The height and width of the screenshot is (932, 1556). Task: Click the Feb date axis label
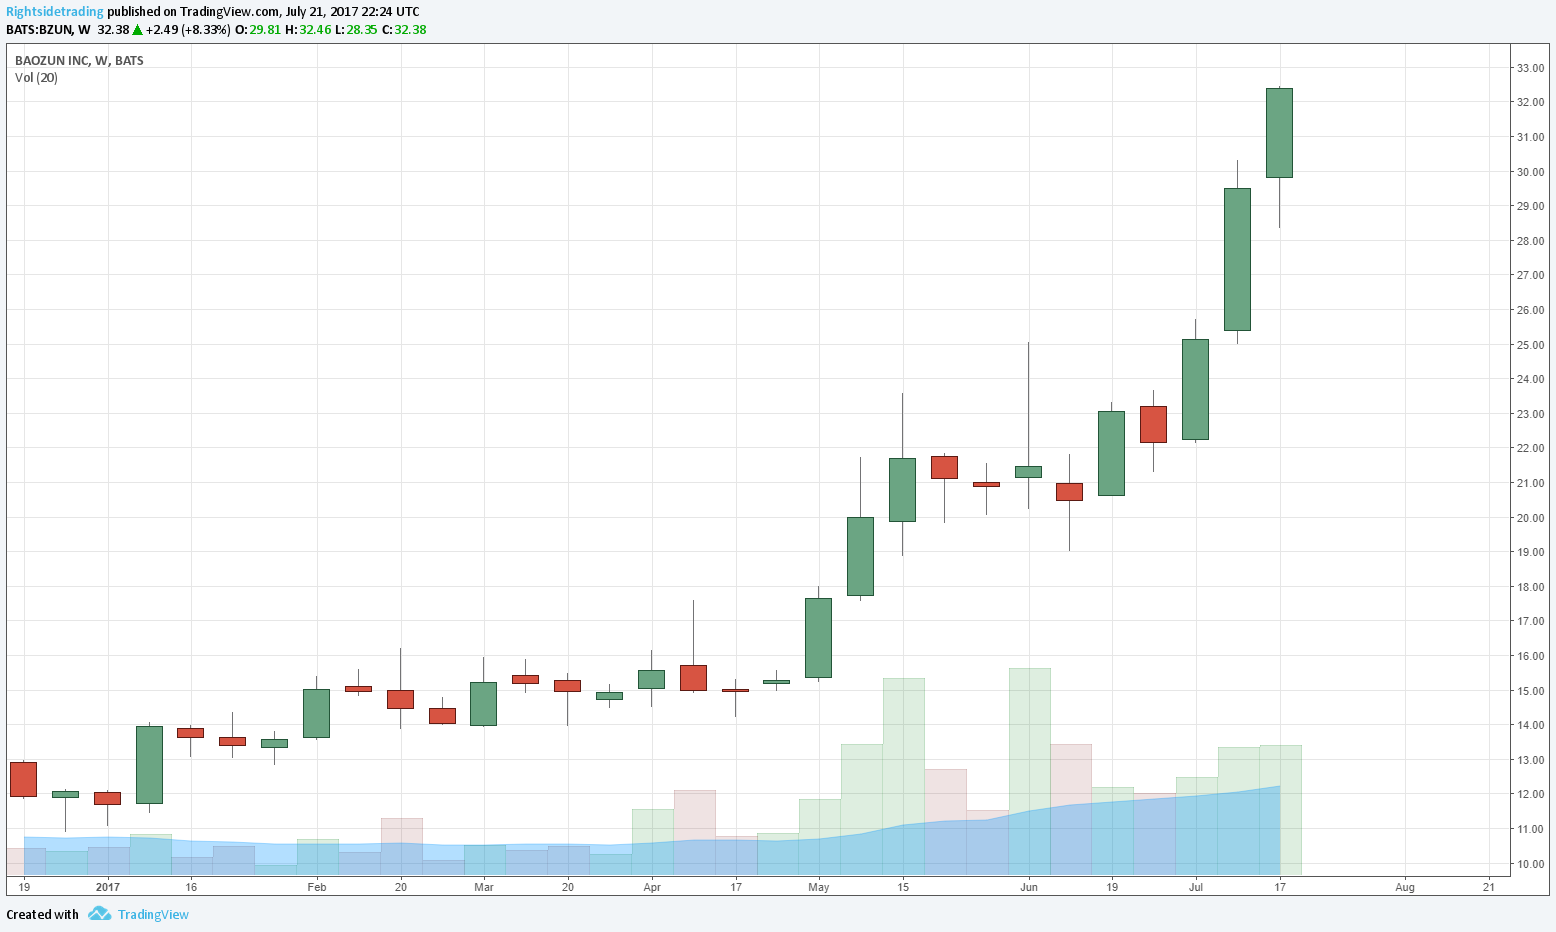(317, 887)
